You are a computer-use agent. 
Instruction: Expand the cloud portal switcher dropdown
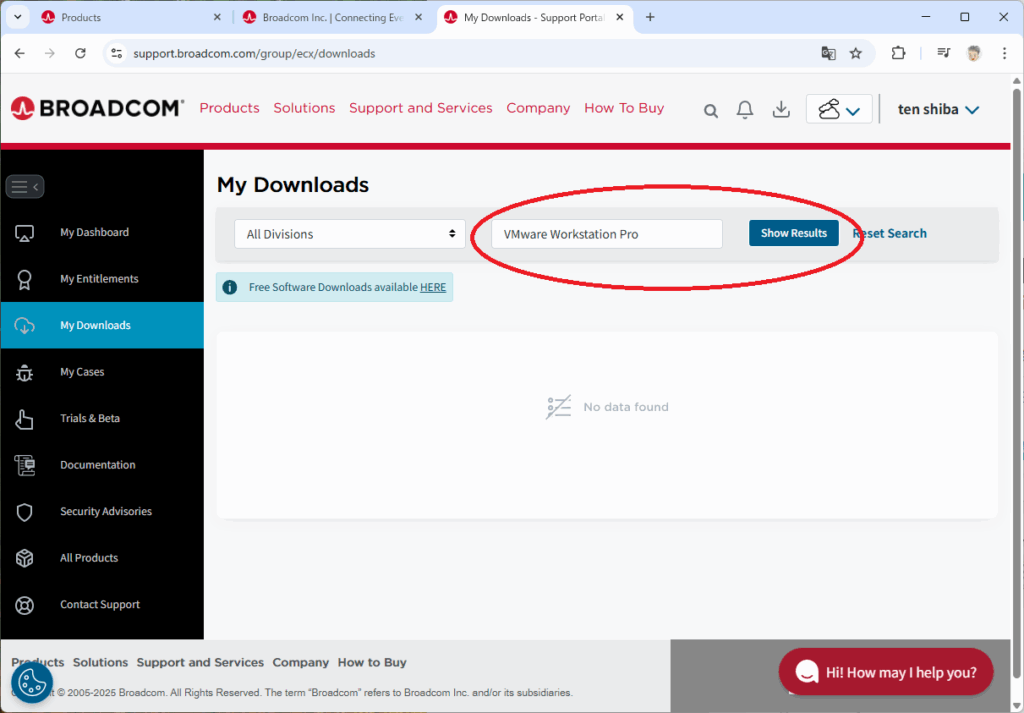pos(839,110)
